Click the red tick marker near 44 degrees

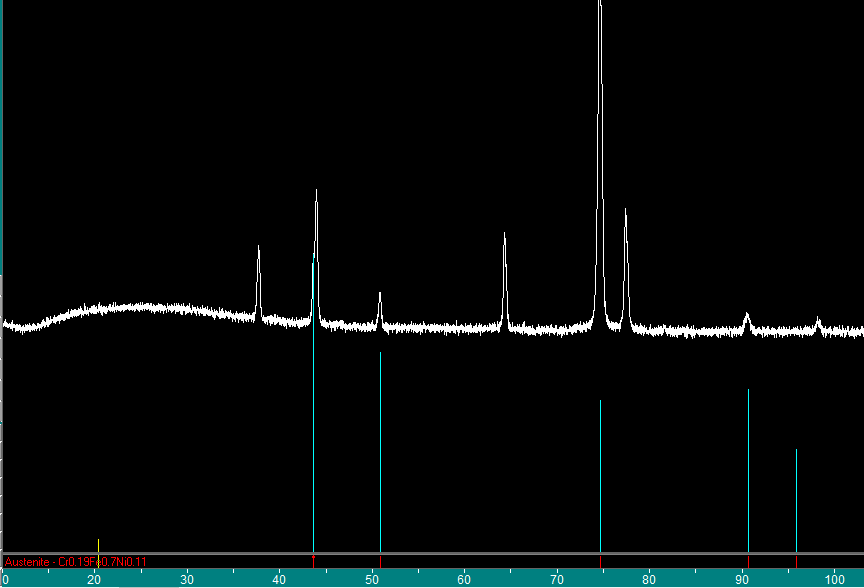coord(314,562)
